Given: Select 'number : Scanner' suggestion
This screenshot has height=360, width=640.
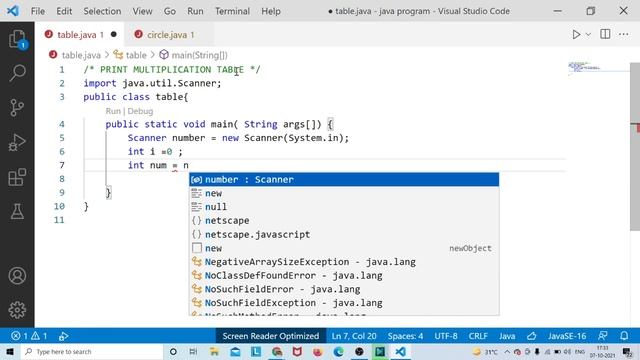Looking at the screenshot, I should (x=344, y=180).
